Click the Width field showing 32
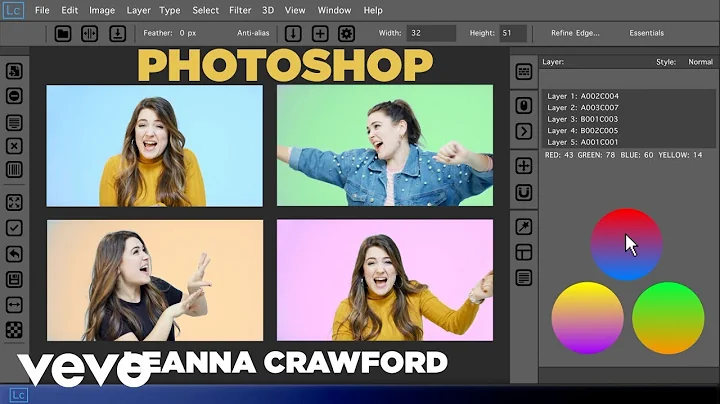Screen dimensions: 720x404 (x=431, y=33)
